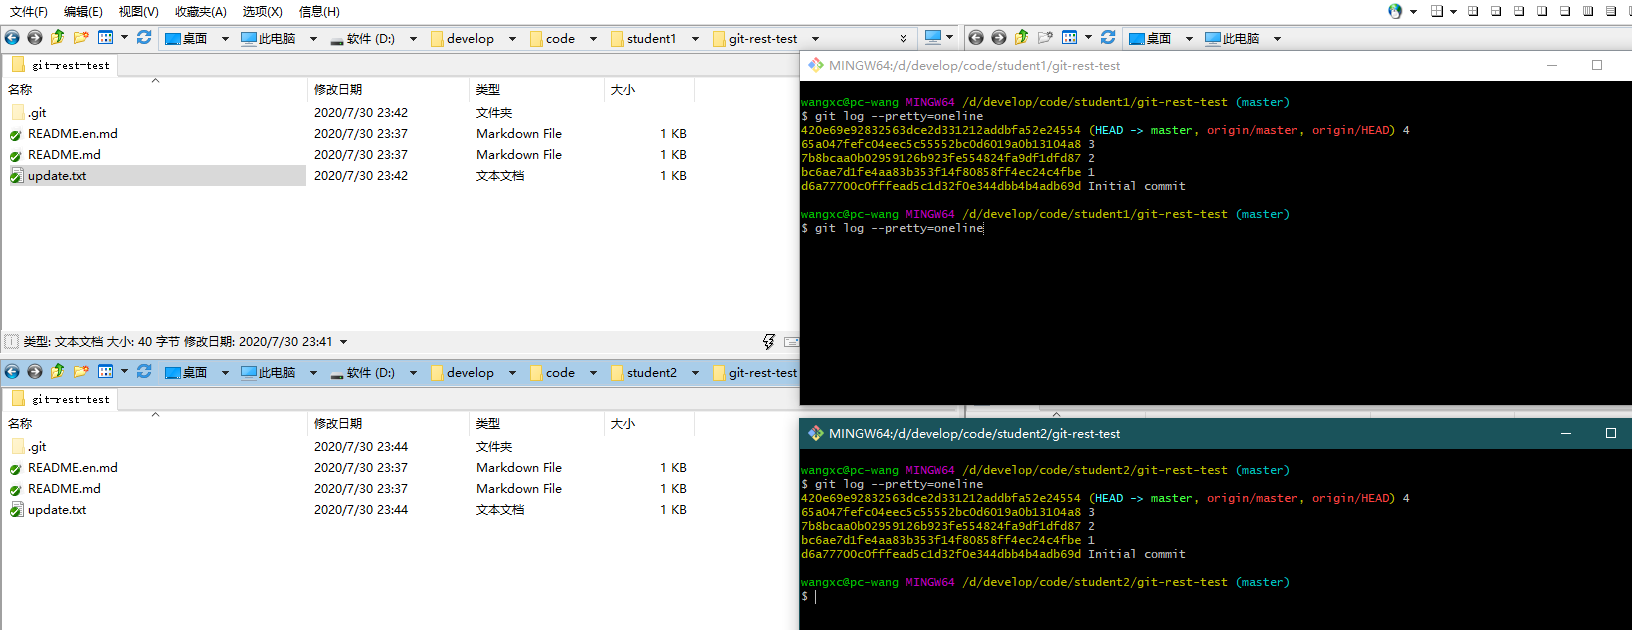Click develop breadcrumb in student1 pane

pyautogui.click(x=463, y=39)
